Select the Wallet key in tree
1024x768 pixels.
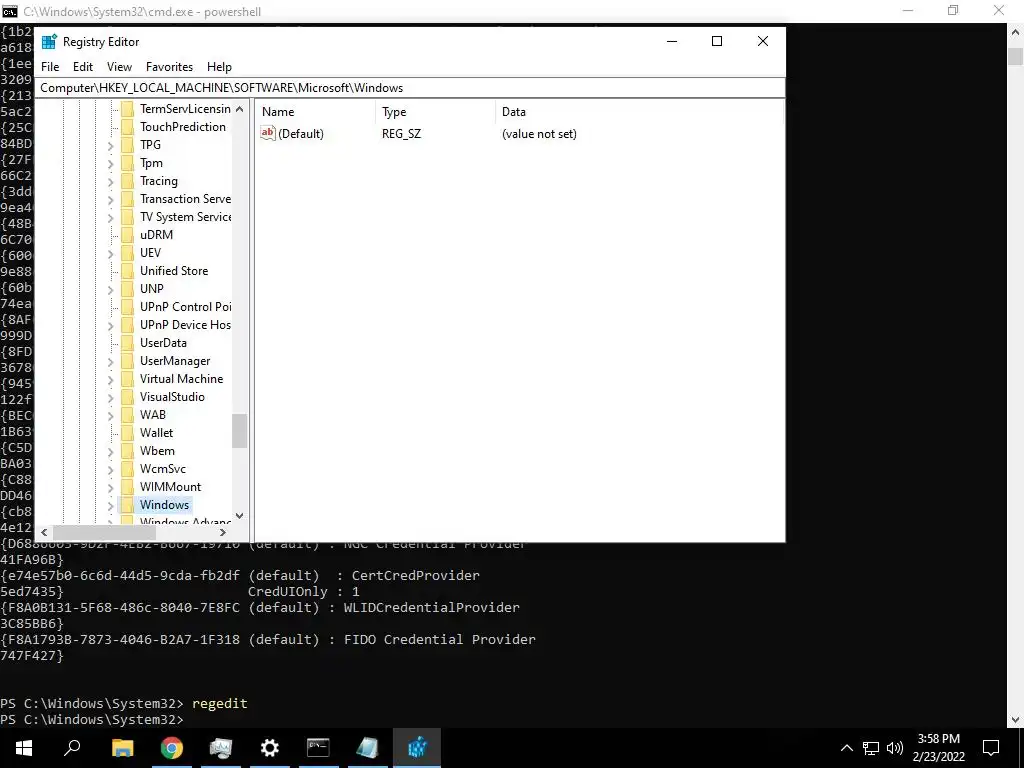pos(156,432)
